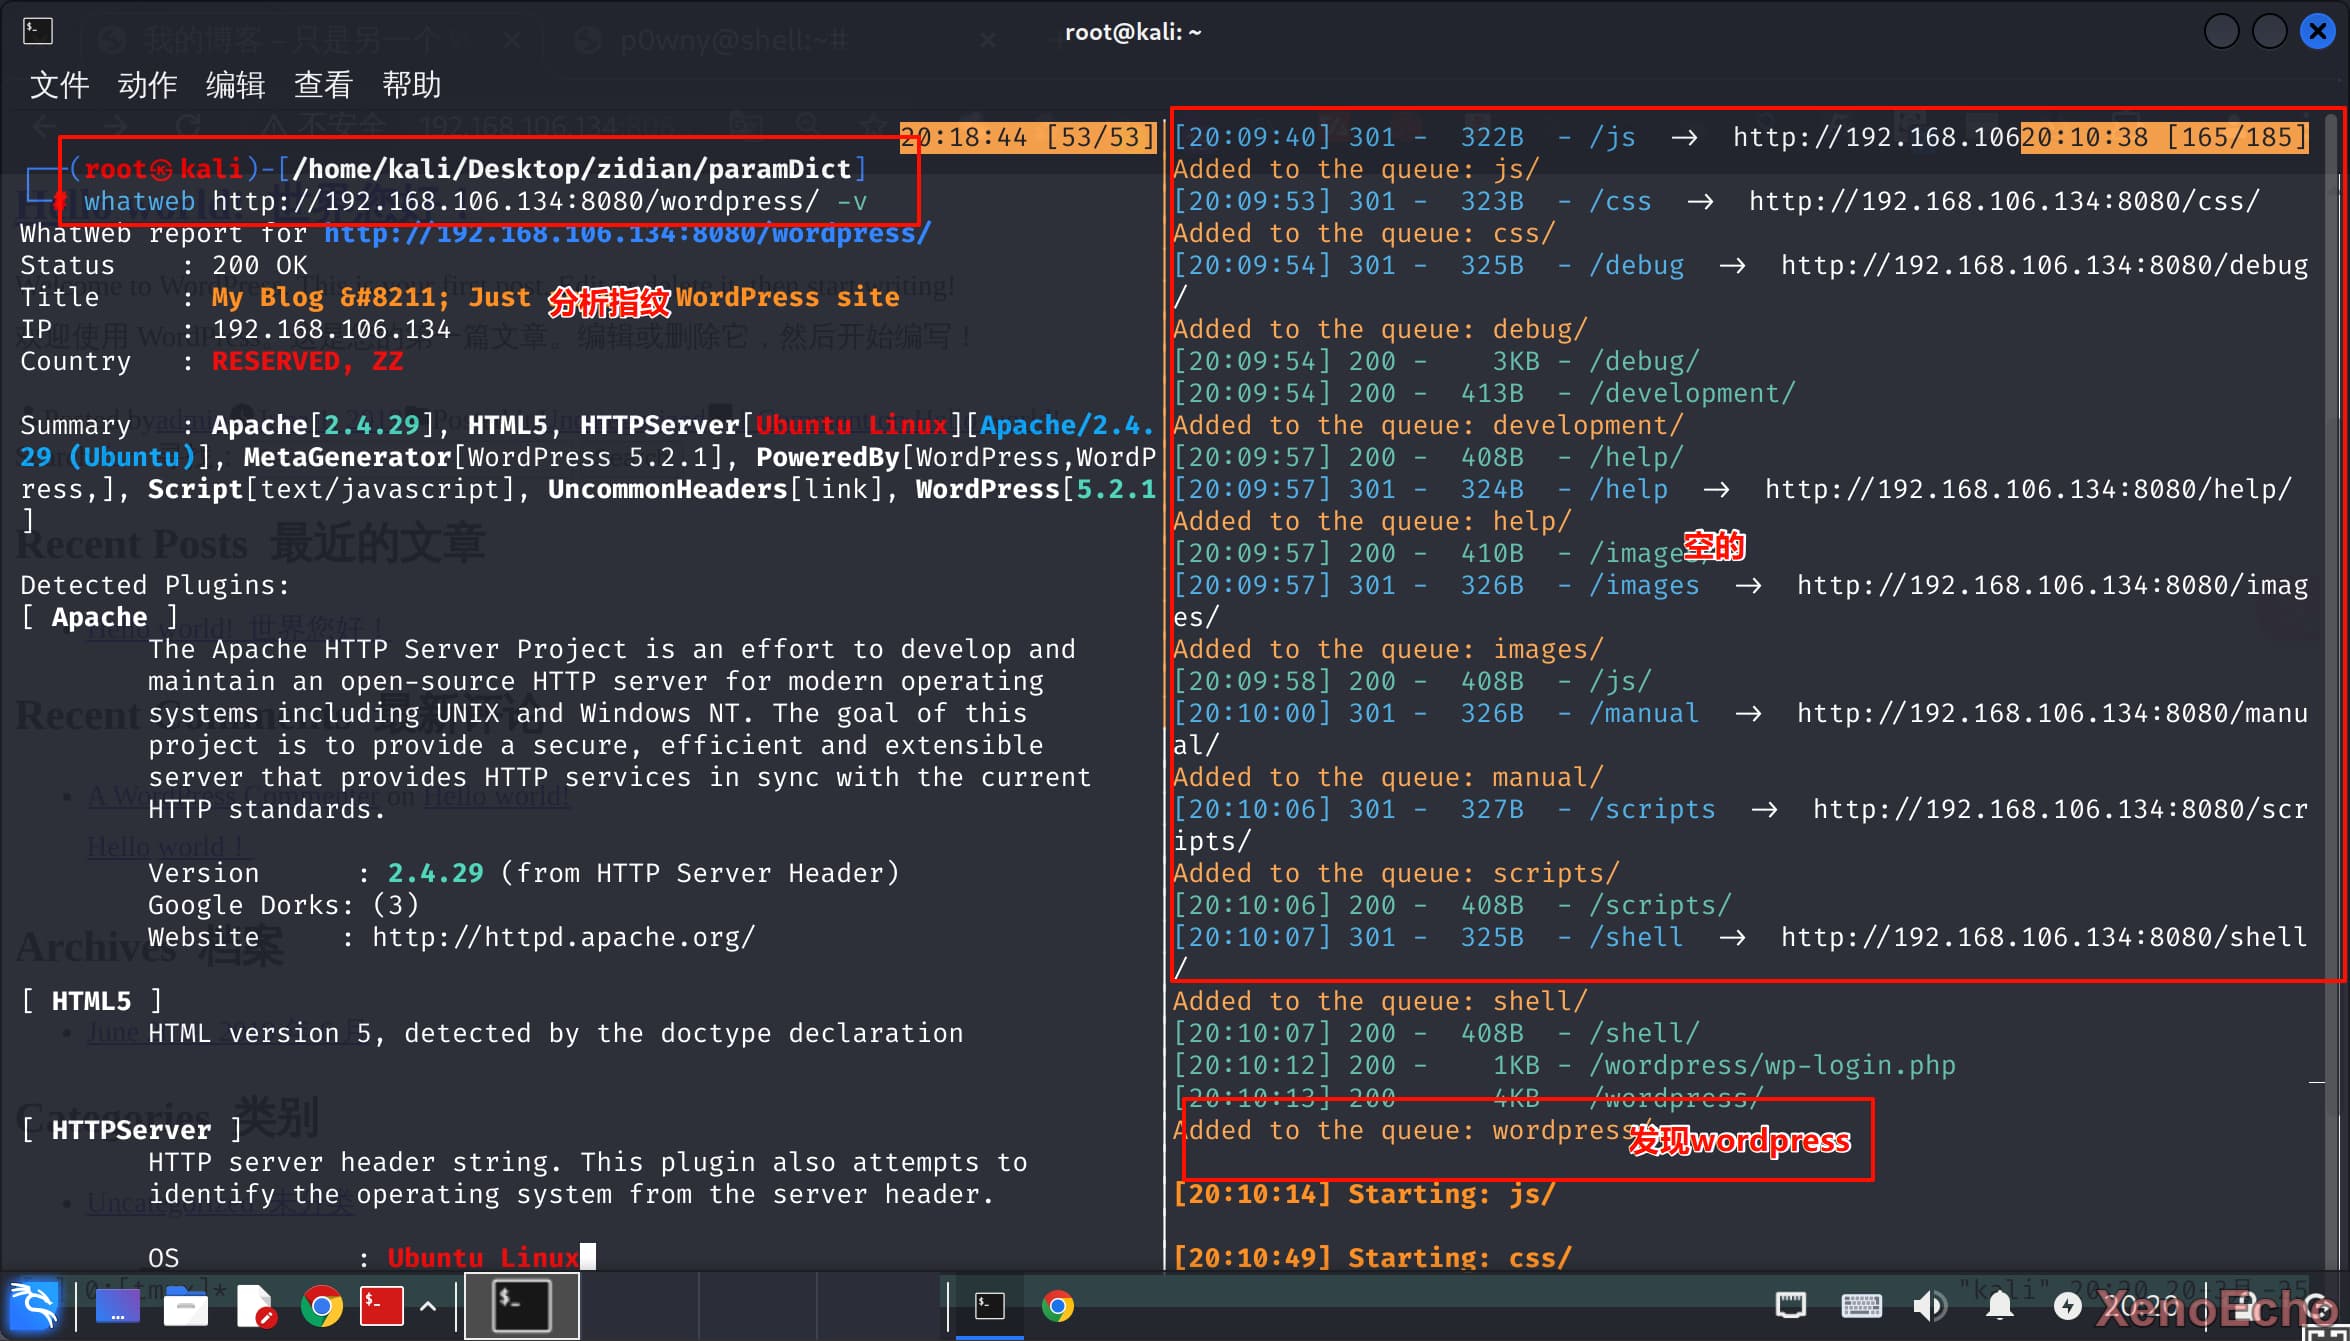This screenshot has height=1341, width=2350.
Task: Open network connection tray icon
Action: click(x=1790, y=1306)
